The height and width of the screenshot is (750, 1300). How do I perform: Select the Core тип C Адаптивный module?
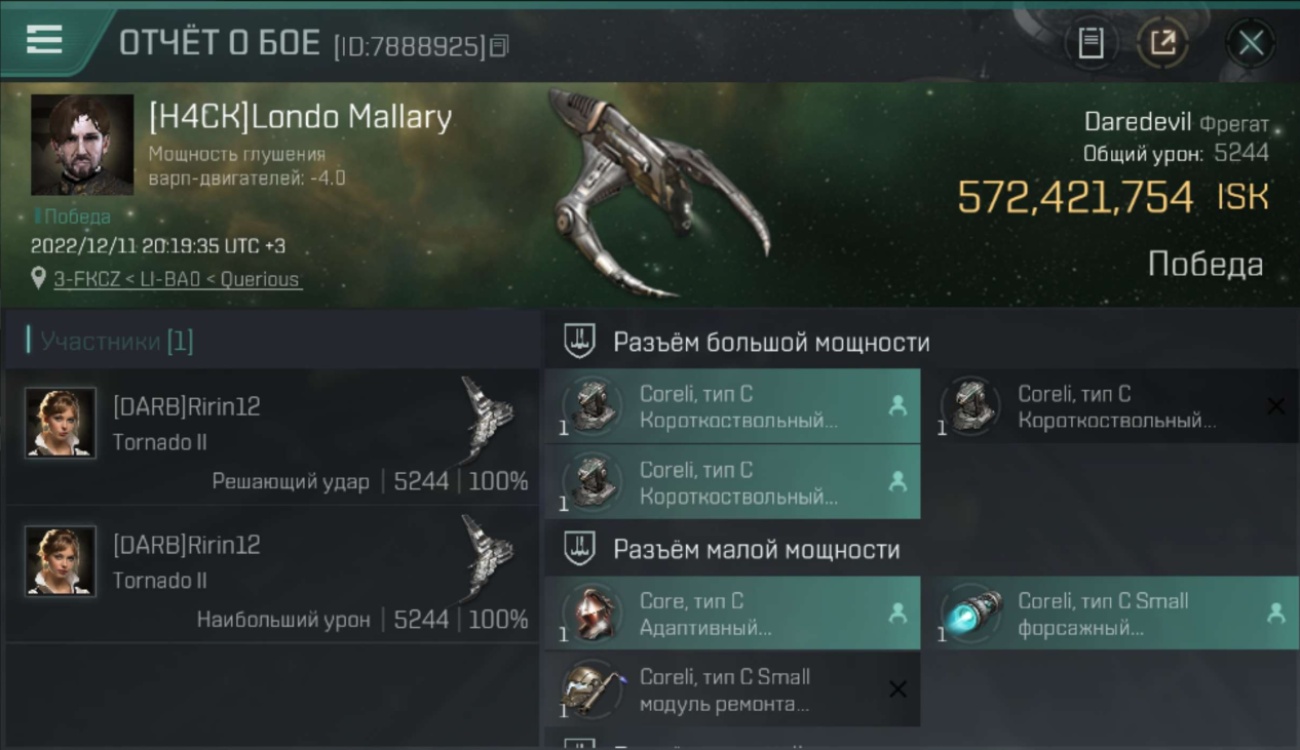tap(732, 613)
